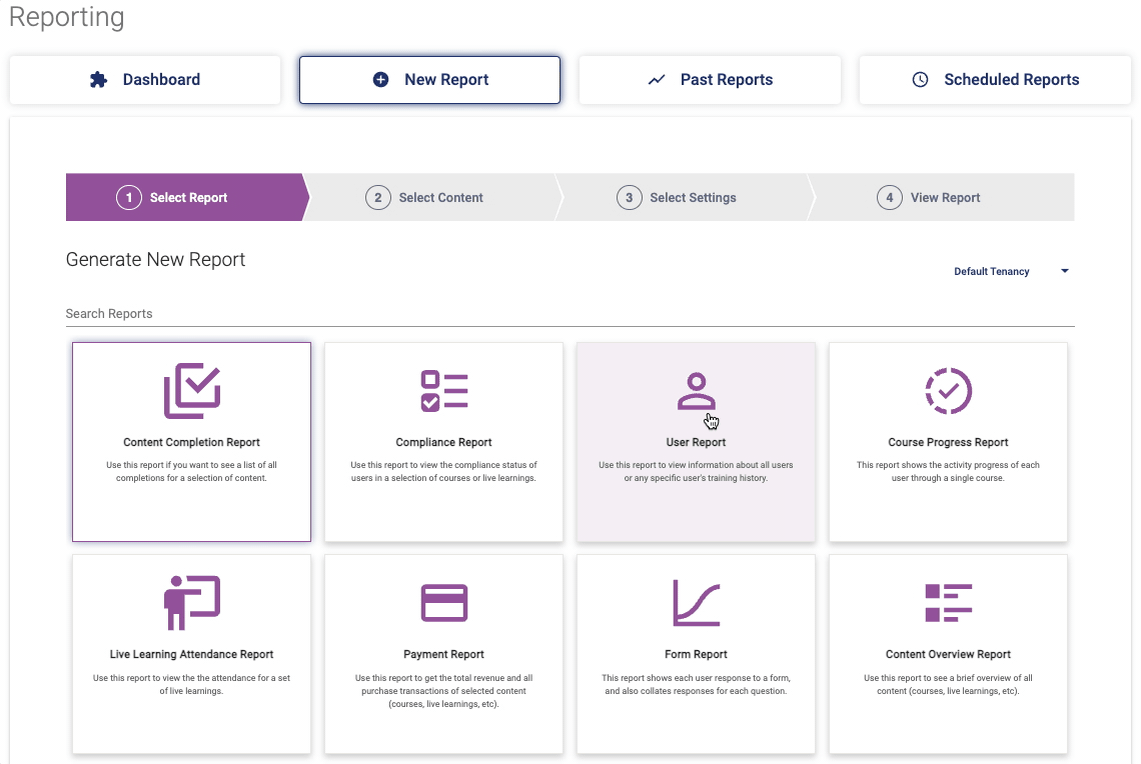Screen dimensions: 1141x764
Task: Choose the Course Progress Report title
Action: [948, 442]
